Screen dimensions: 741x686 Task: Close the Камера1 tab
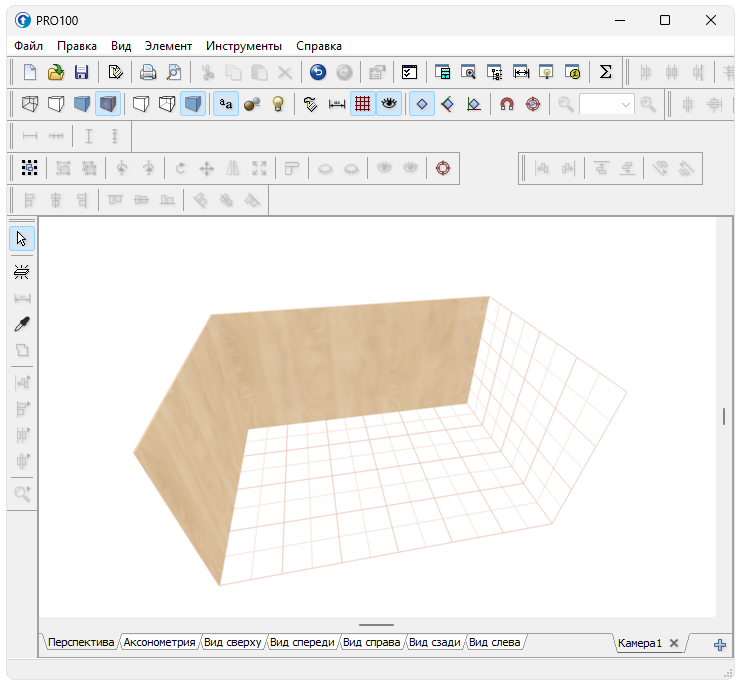[674, 643]
